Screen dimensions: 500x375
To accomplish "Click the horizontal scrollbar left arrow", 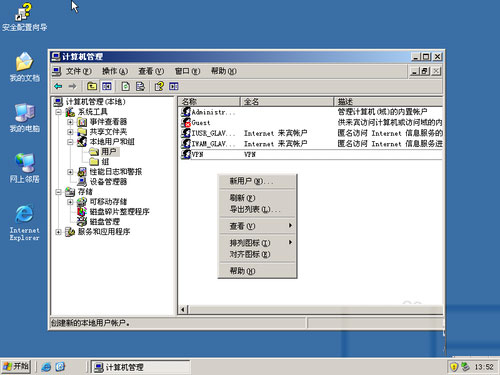I will coord(183,310).
